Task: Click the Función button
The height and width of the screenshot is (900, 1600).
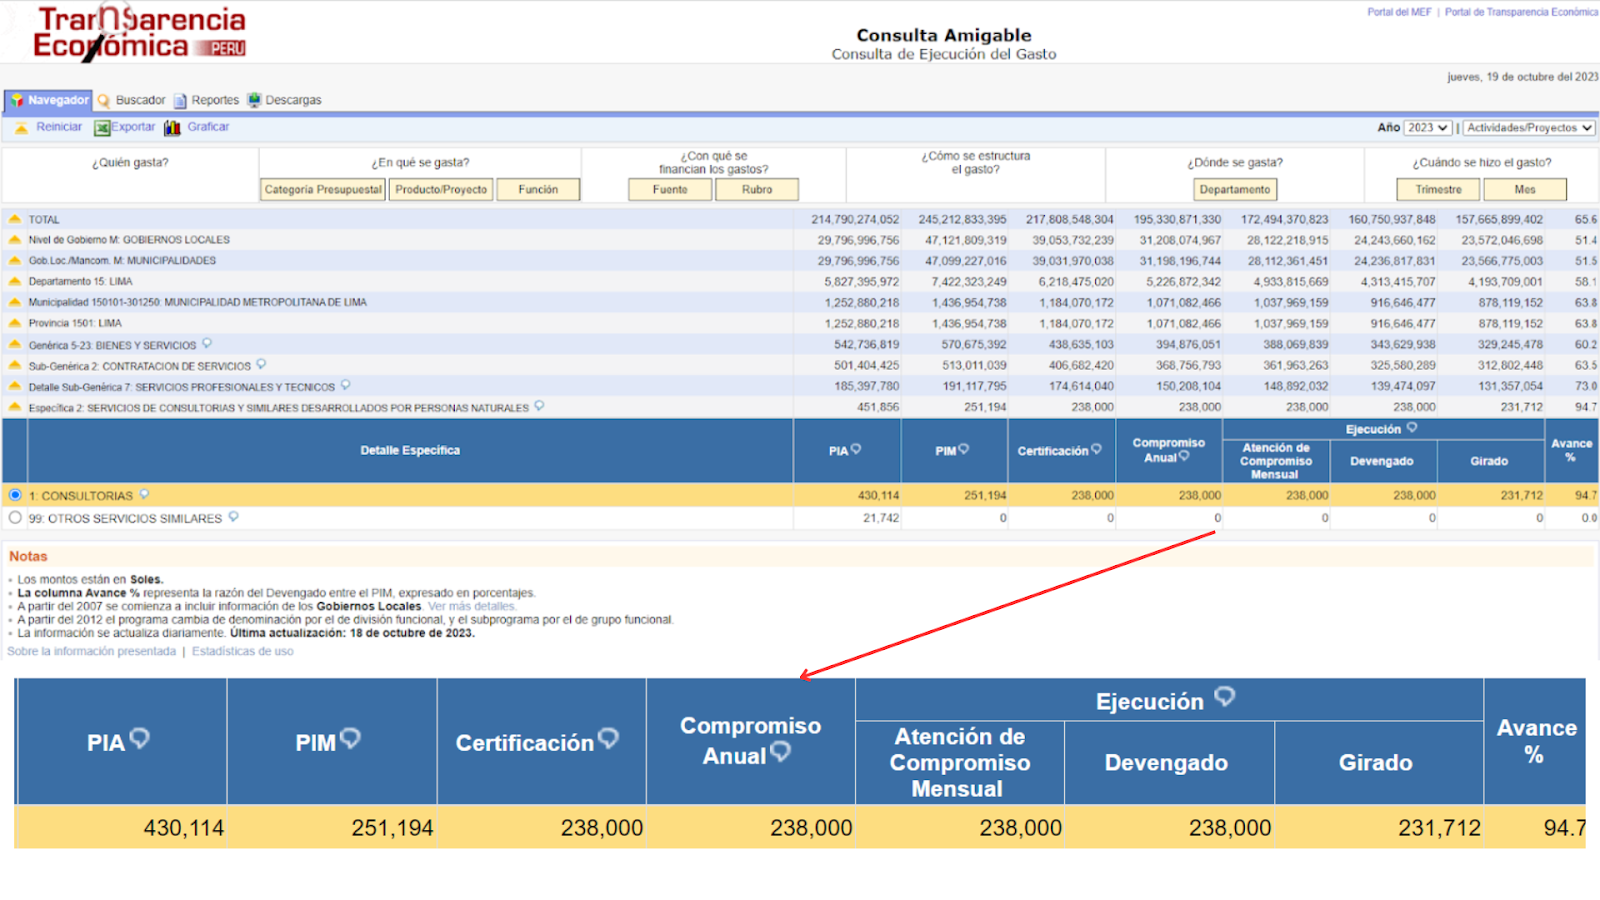Action: pos(538,190)
